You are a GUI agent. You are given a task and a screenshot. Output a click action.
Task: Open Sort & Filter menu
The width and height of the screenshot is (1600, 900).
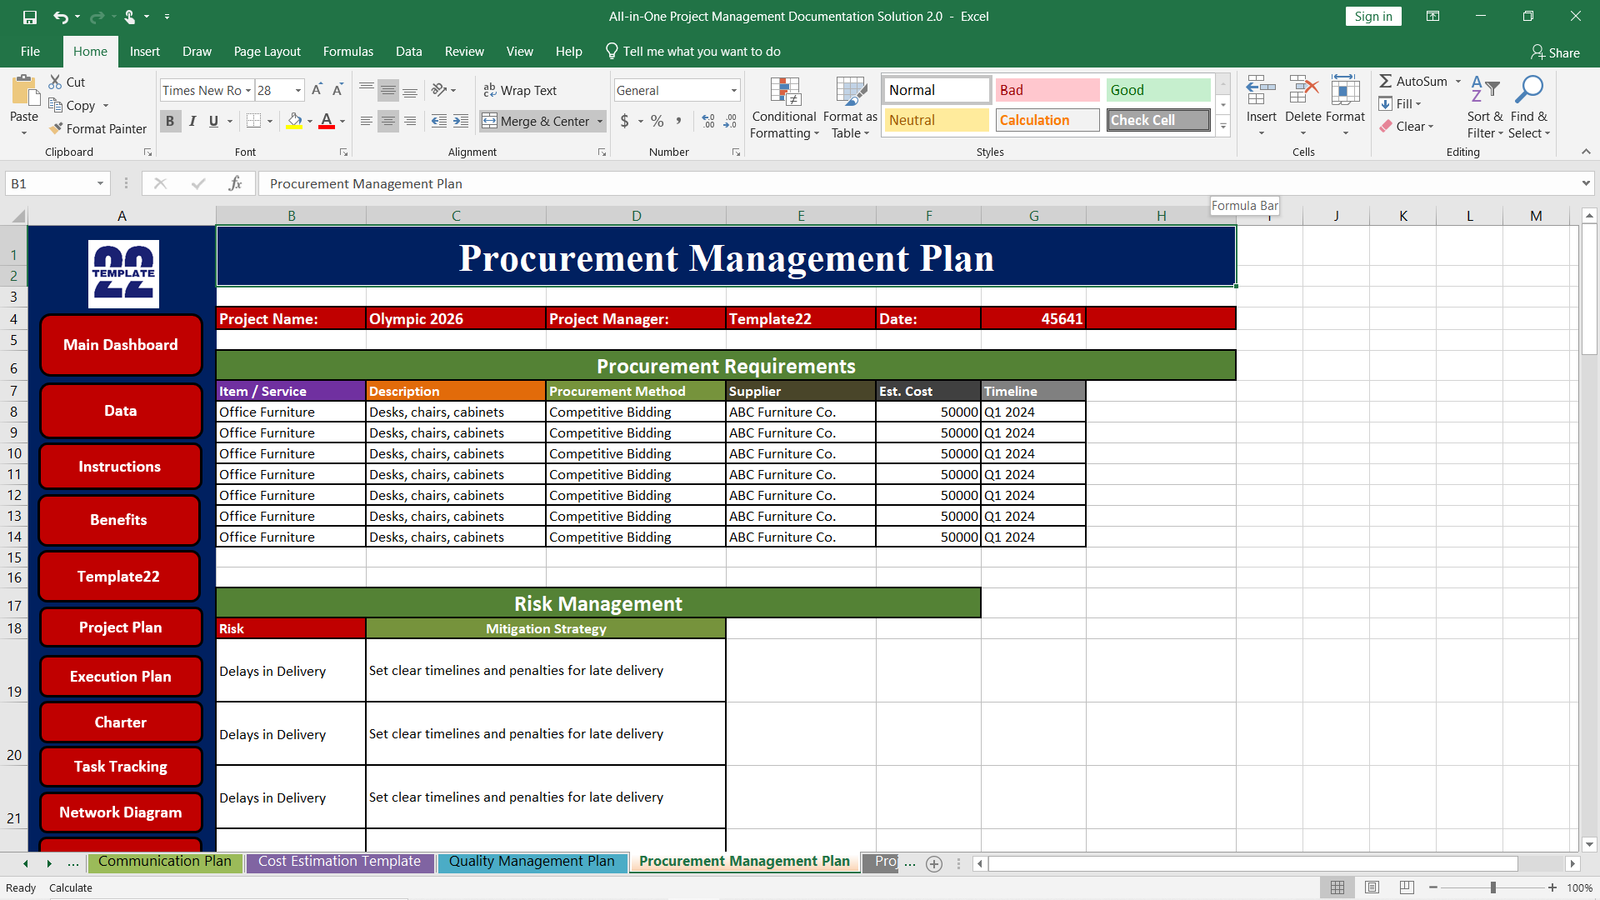point(1485,108)
